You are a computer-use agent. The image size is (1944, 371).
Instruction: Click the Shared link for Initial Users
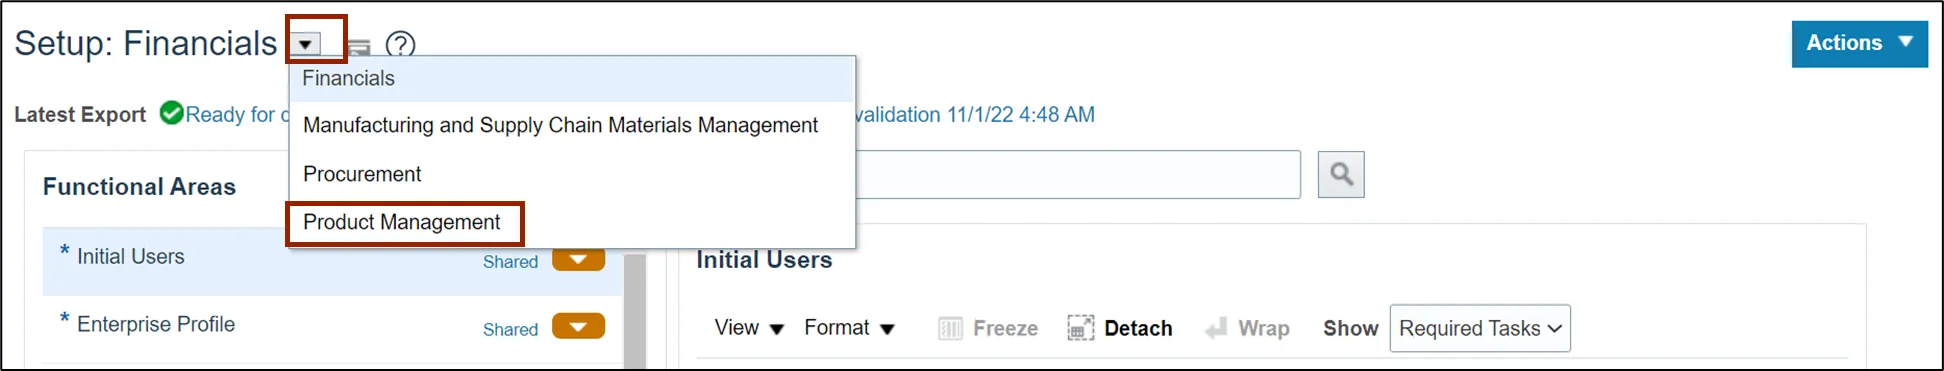point(510,262)
